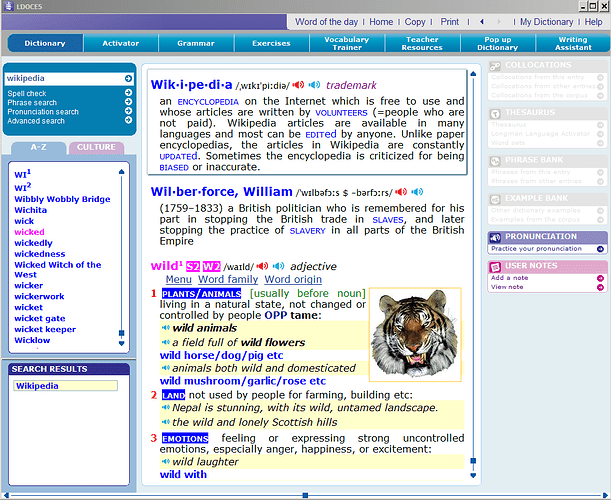611x500 pixels.
Task: Switch to the Activator tab
Action: coord(120,43)
